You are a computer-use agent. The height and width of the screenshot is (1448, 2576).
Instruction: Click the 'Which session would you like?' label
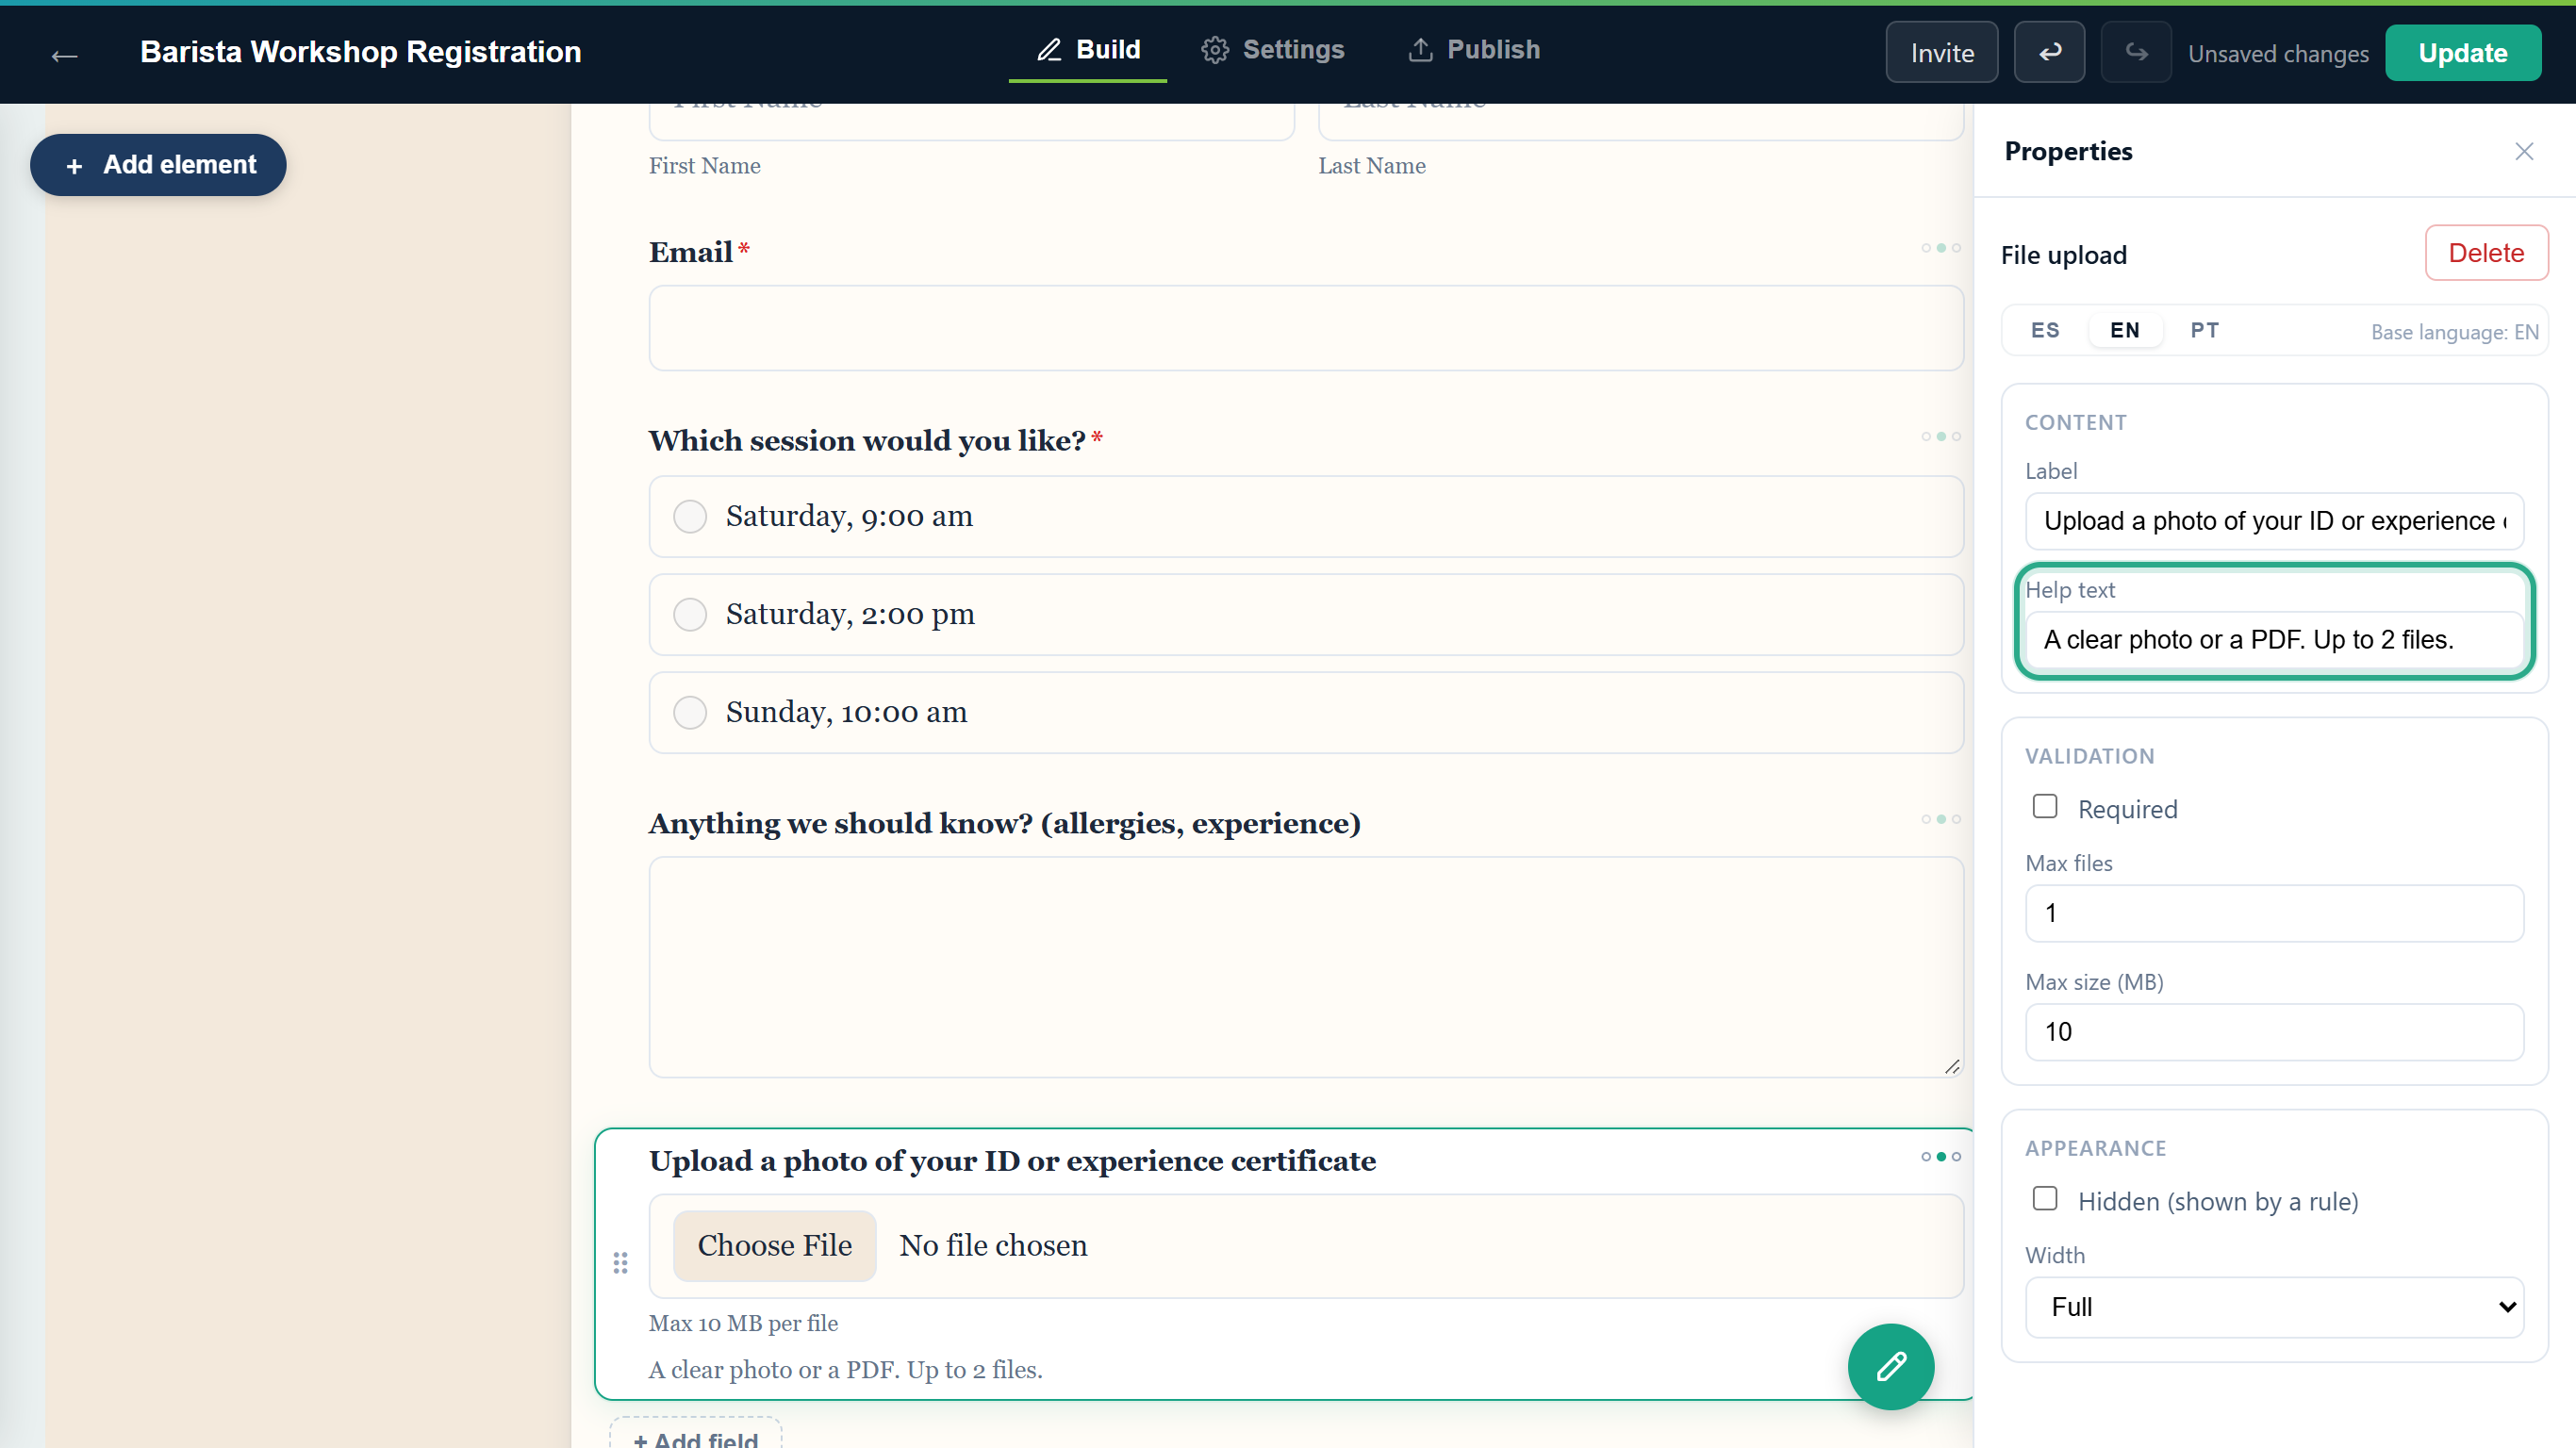[x=867, y=441]
